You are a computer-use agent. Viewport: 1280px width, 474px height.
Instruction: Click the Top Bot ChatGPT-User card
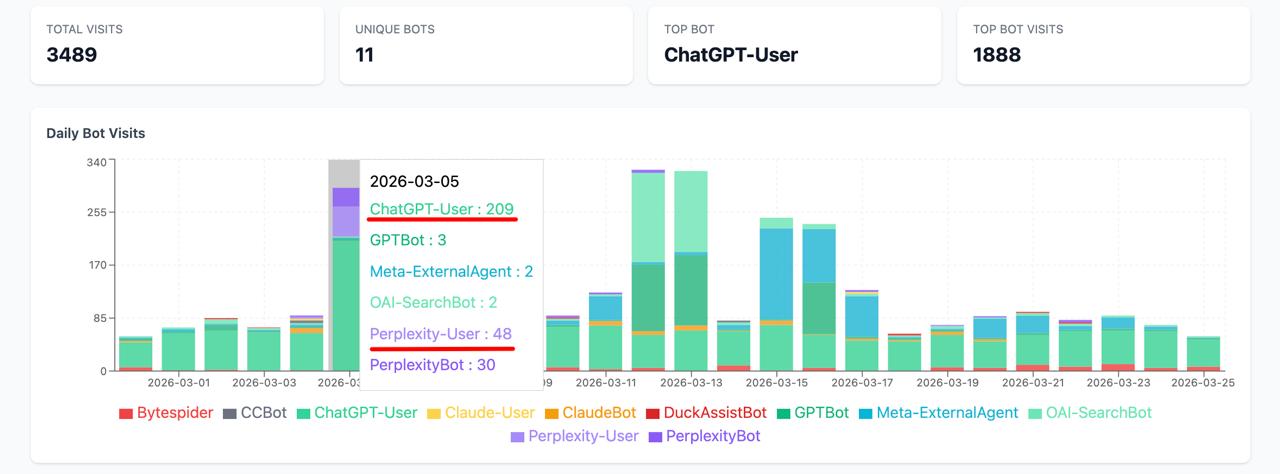pos(794,45)
